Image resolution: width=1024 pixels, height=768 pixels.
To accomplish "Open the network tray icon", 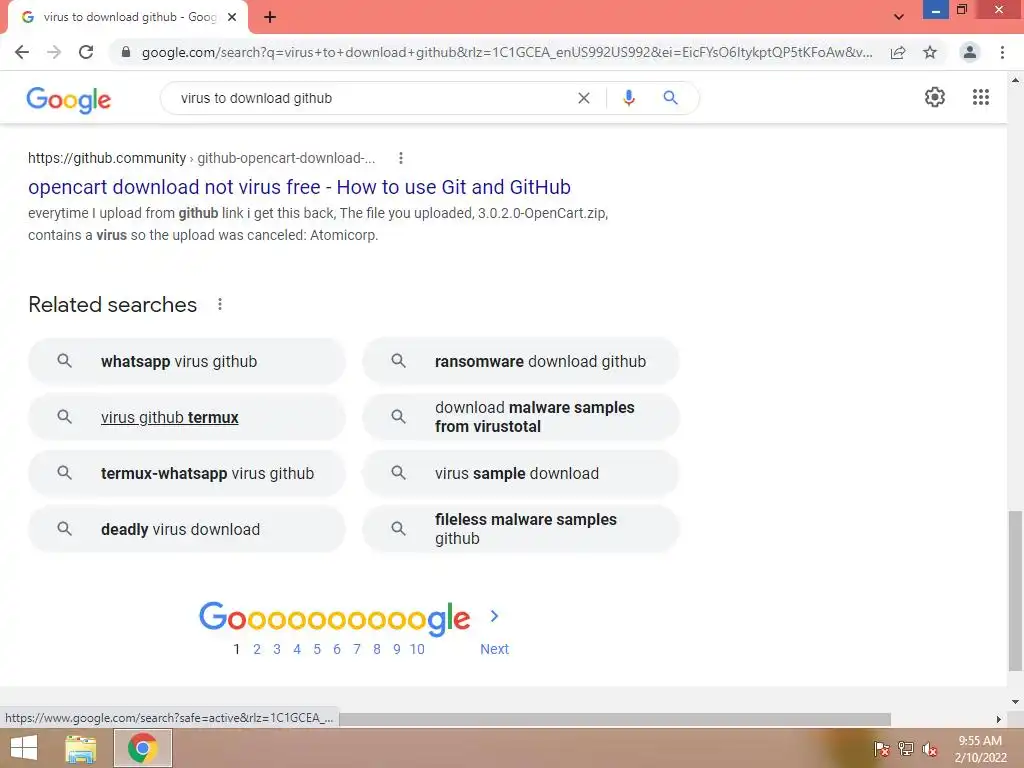I will coord(906,749).
